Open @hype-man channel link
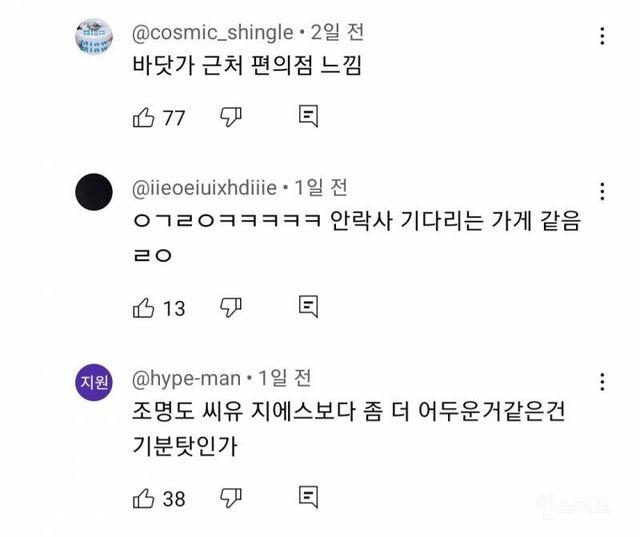This screenshot has height=537, width=640. point(186,378)
